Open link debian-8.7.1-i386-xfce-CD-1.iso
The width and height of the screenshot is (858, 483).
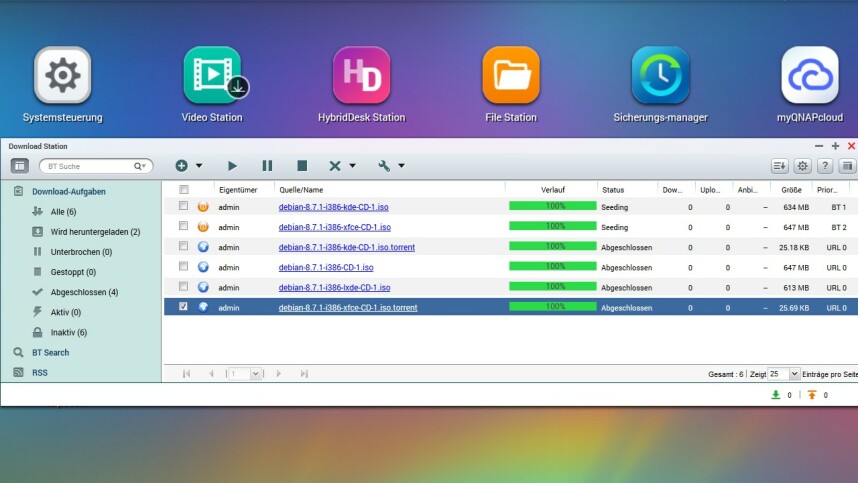pyautogui.click(x=334, y=227)
